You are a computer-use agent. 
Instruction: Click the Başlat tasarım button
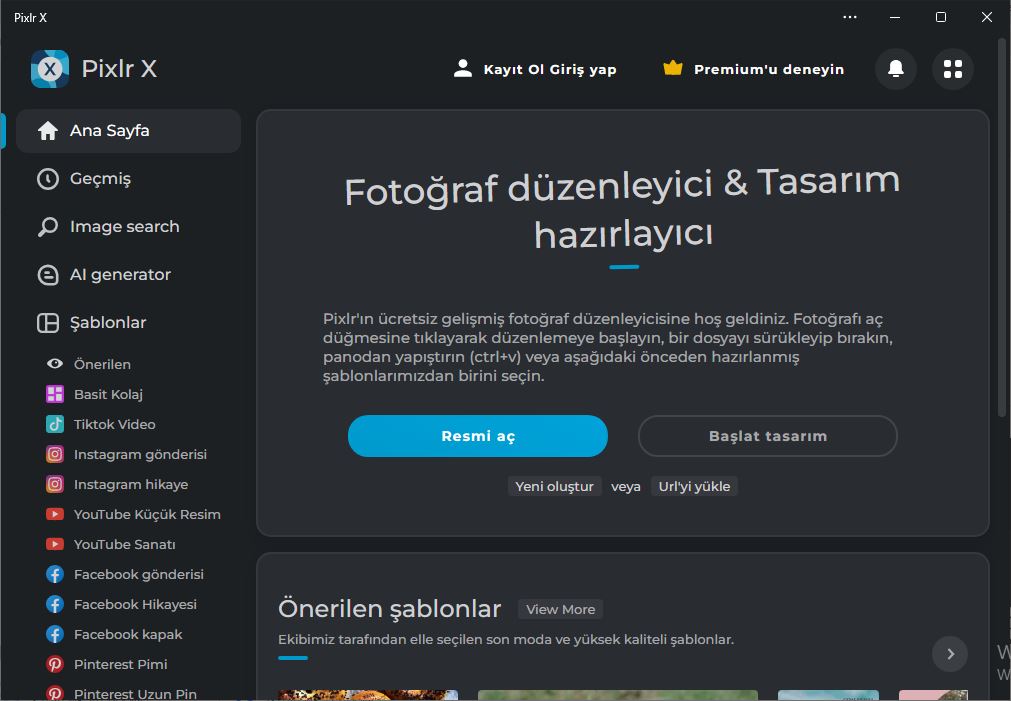coord(767,436)
